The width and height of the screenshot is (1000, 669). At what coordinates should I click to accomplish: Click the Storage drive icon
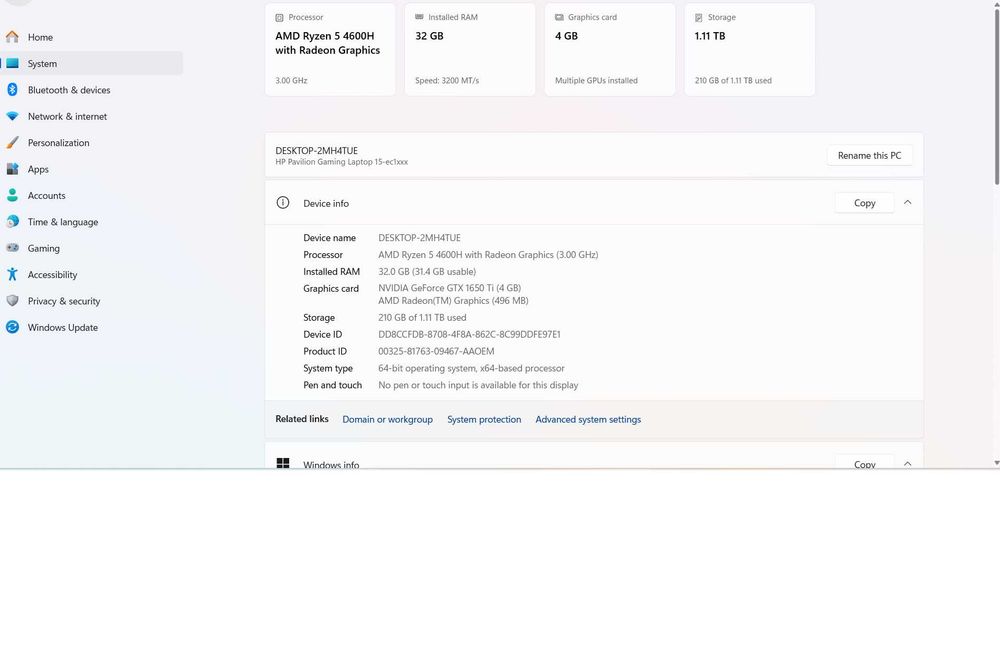698,17
